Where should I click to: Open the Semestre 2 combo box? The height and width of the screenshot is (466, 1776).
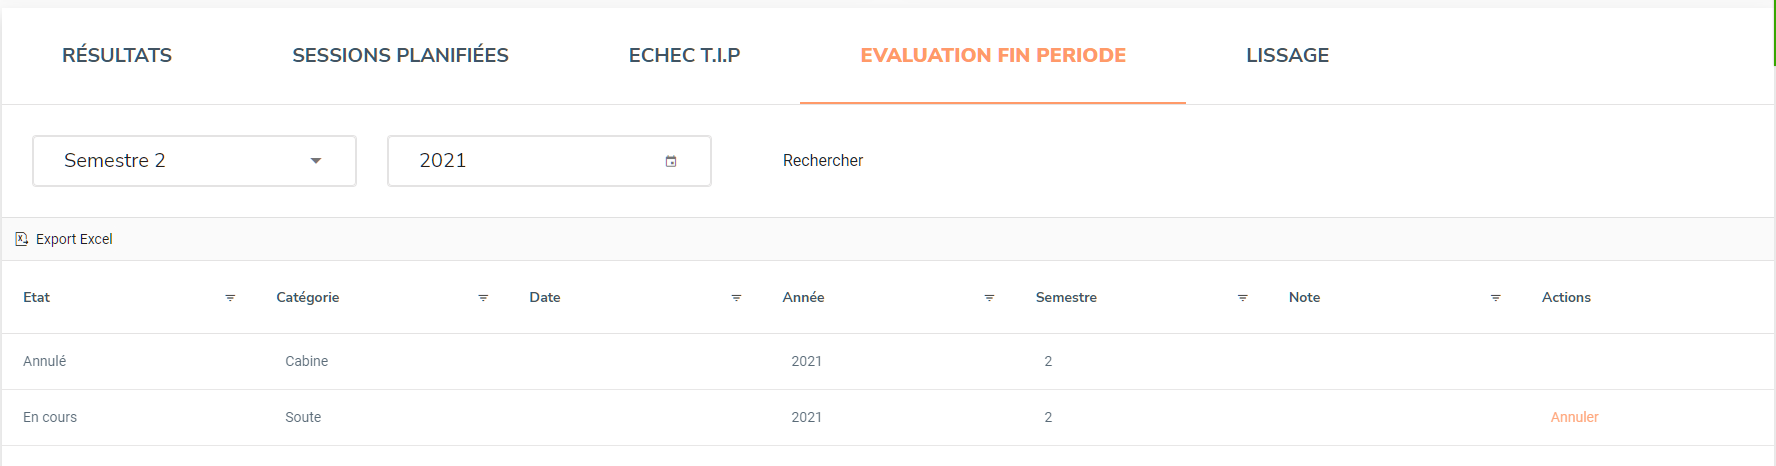194,161
